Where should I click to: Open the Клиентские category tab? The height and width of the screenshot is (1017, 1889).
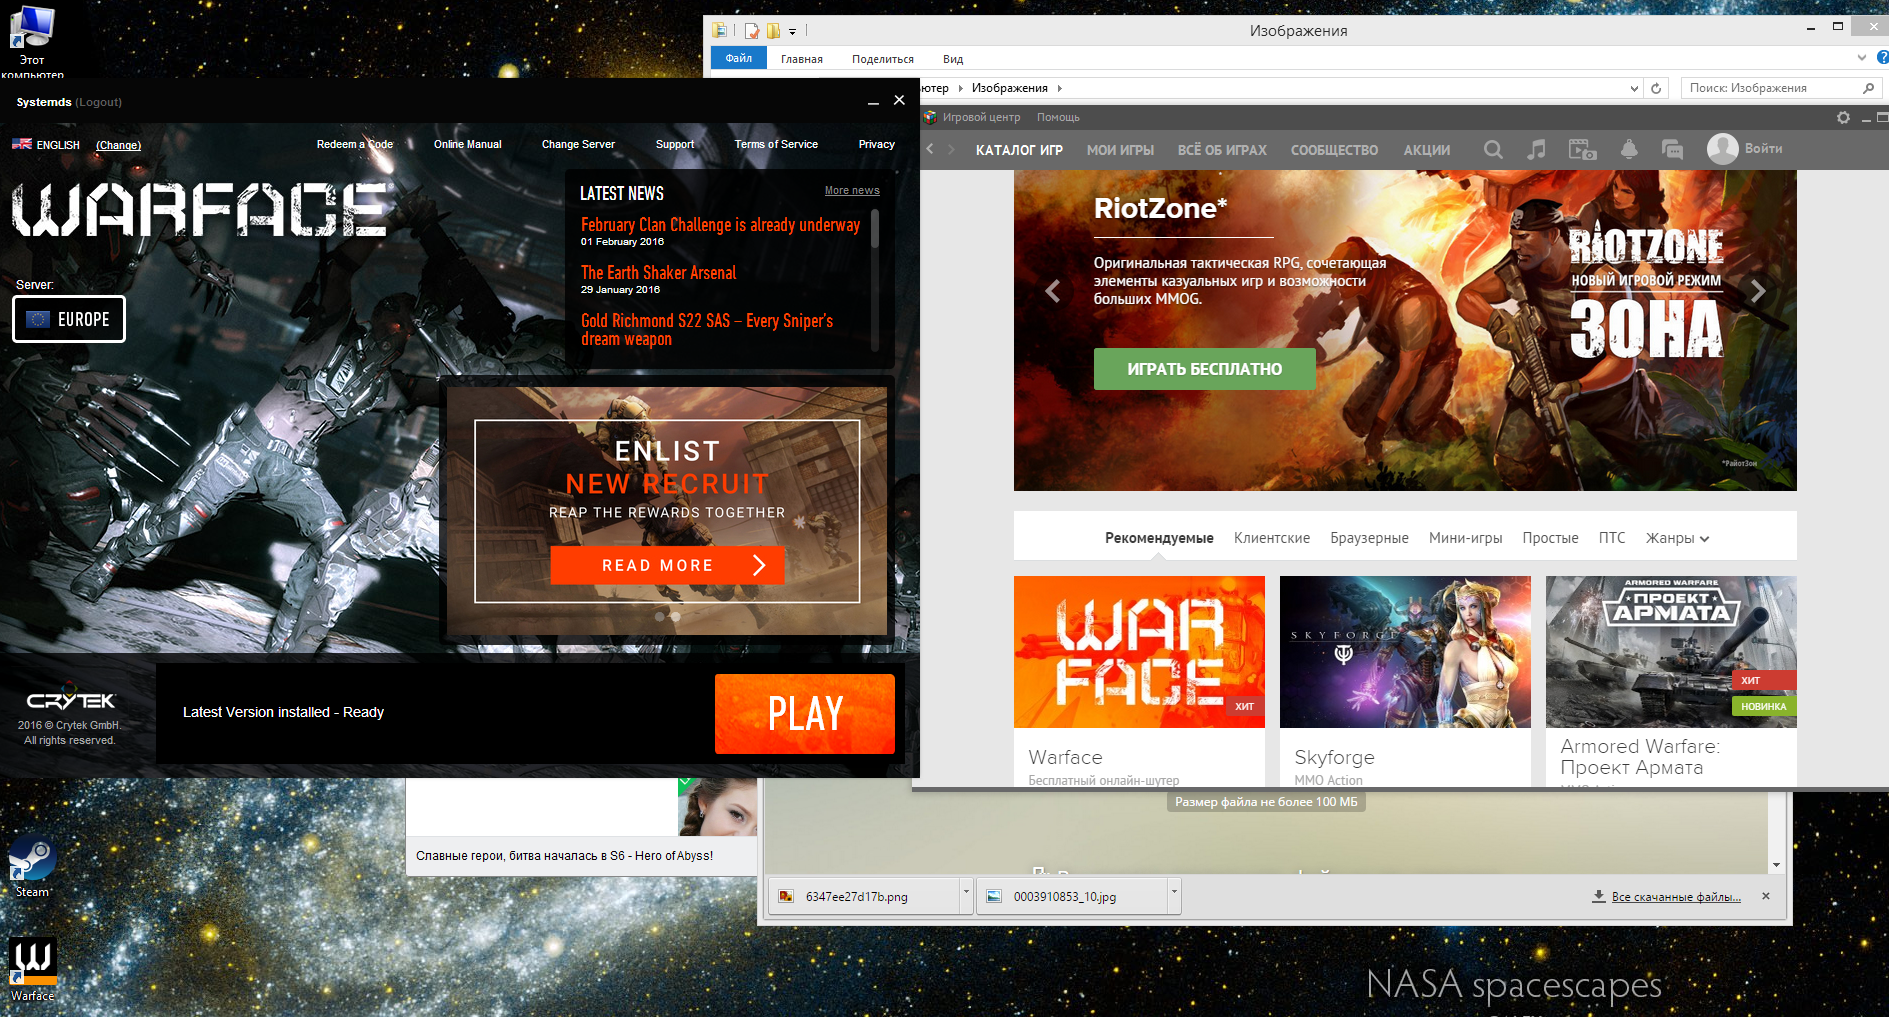point(1271,538)
